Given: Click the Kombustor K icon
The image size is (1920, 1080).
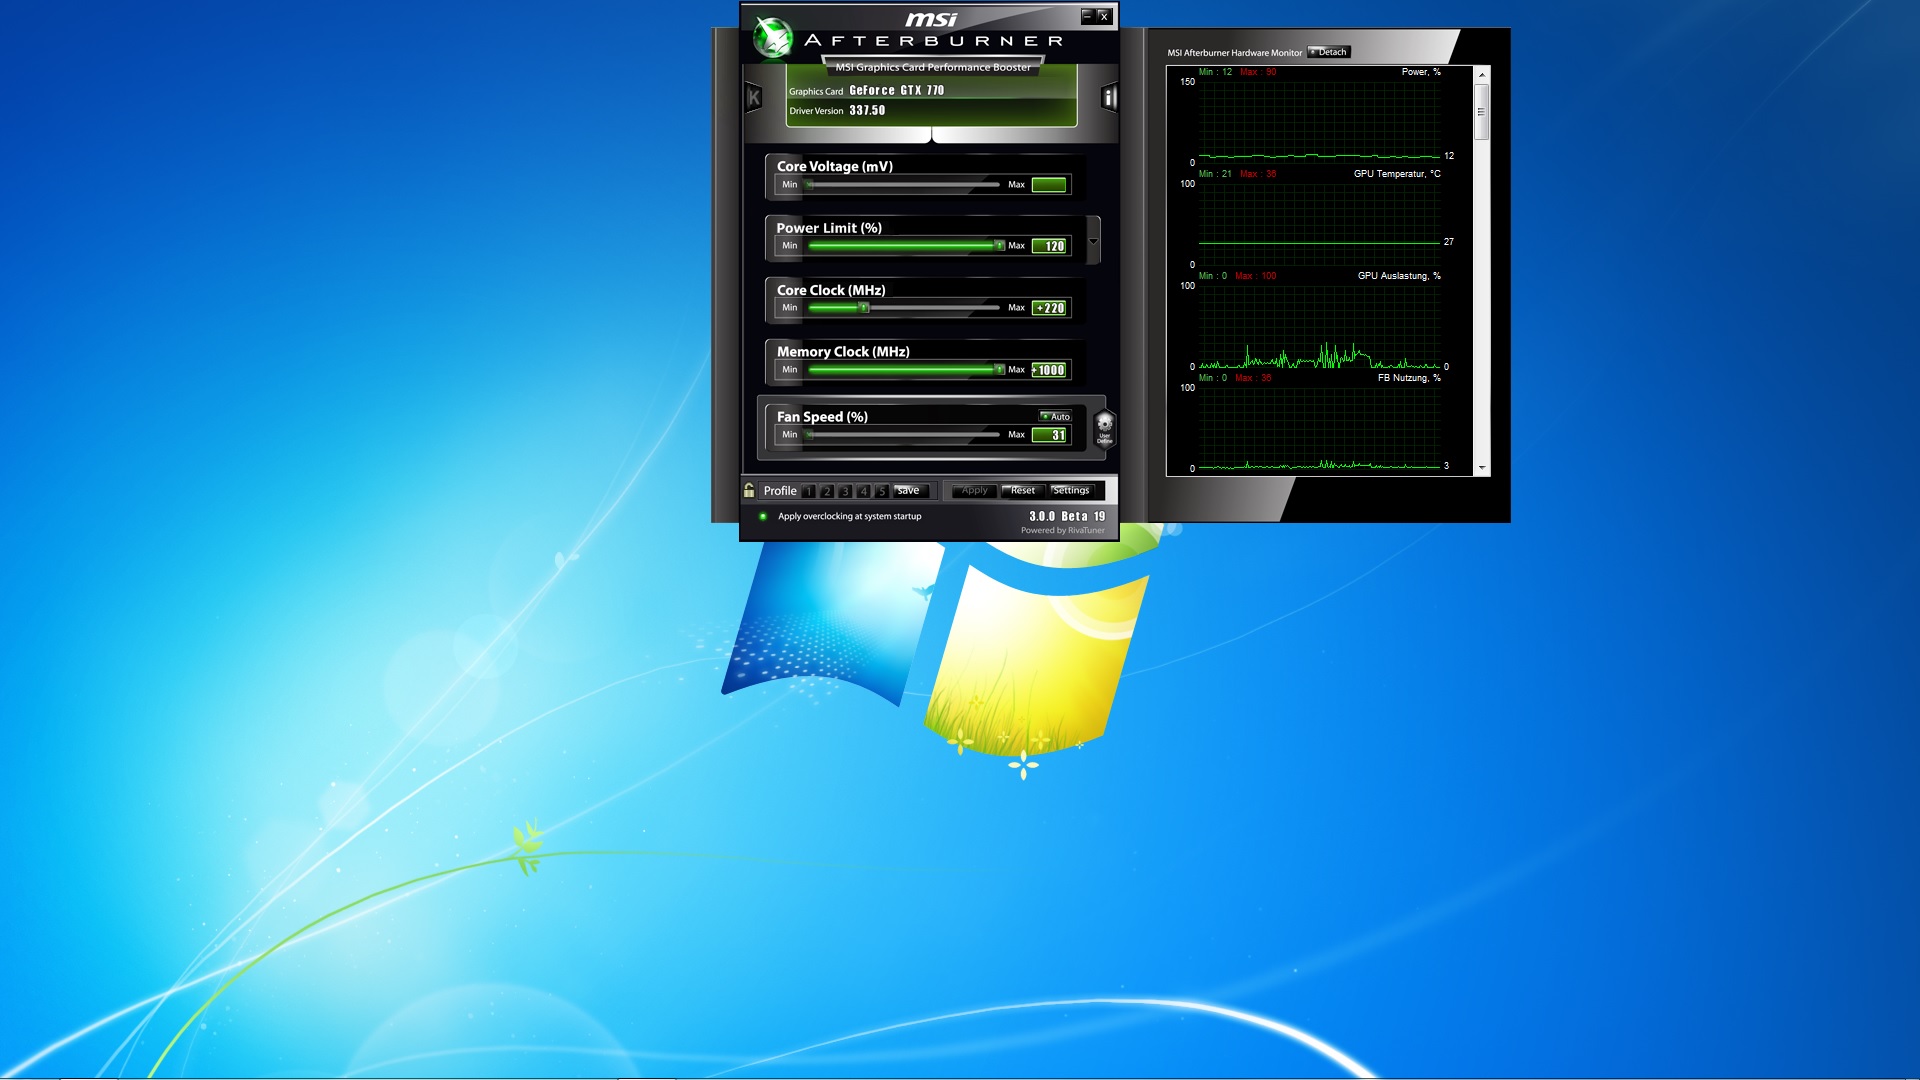Looking at the screenshot, I should [754, 97].
